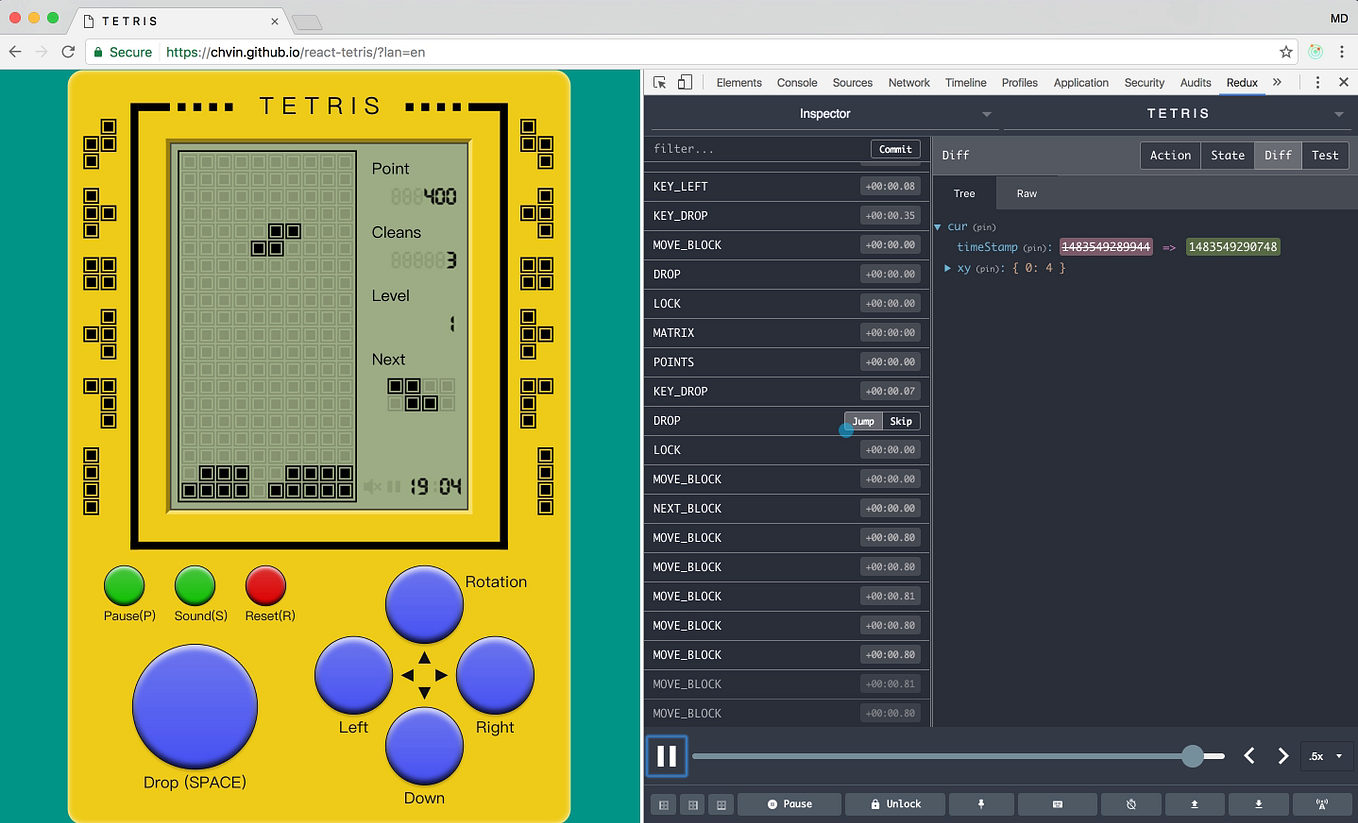This screenshot has width=1358, height=823.
Task: Click the filter input field
Action: (x=758, y=149)
